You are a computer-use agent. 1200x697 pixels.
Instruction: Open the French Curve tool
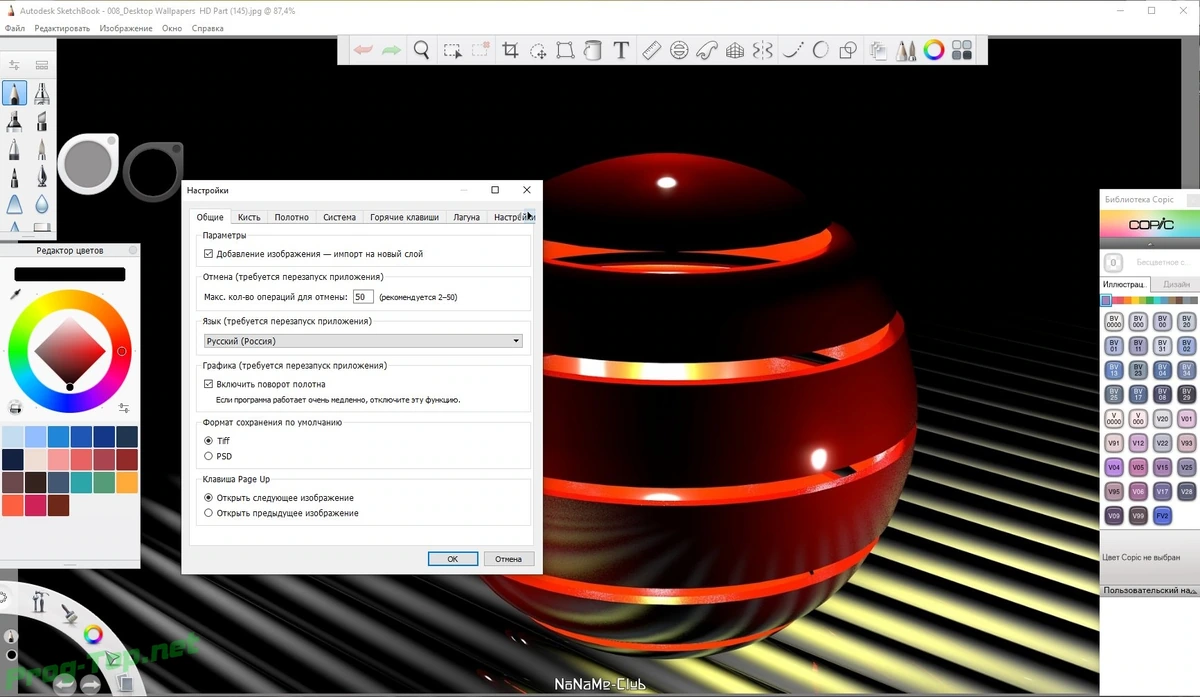pos(707,50)
